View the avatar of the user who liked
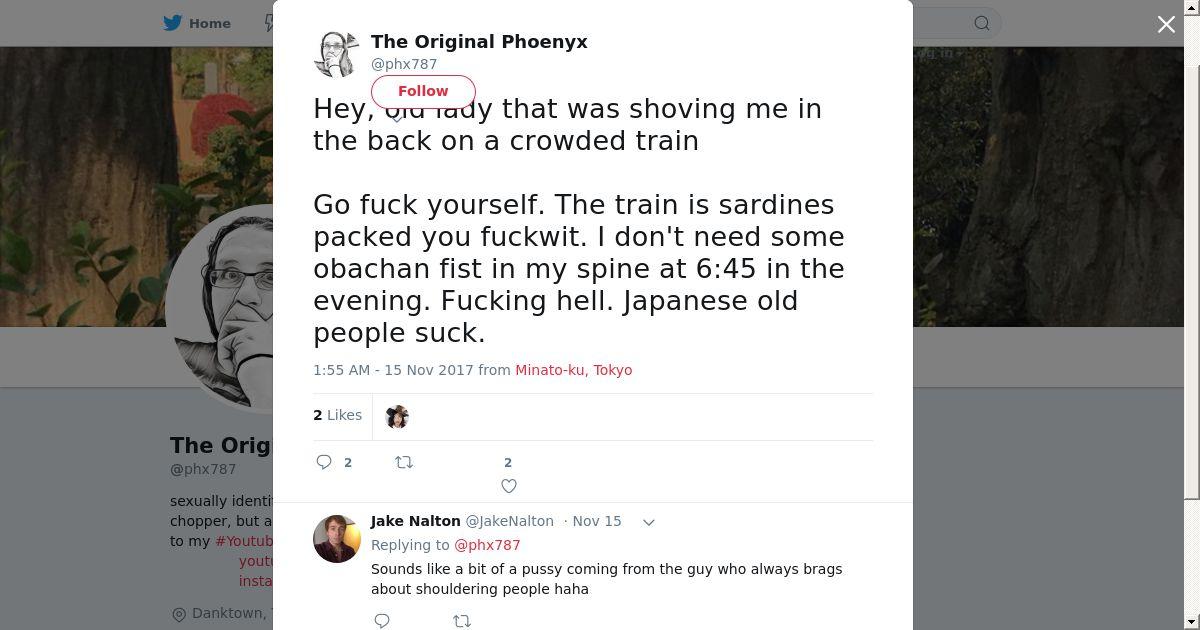 click(x=397, y=417)
